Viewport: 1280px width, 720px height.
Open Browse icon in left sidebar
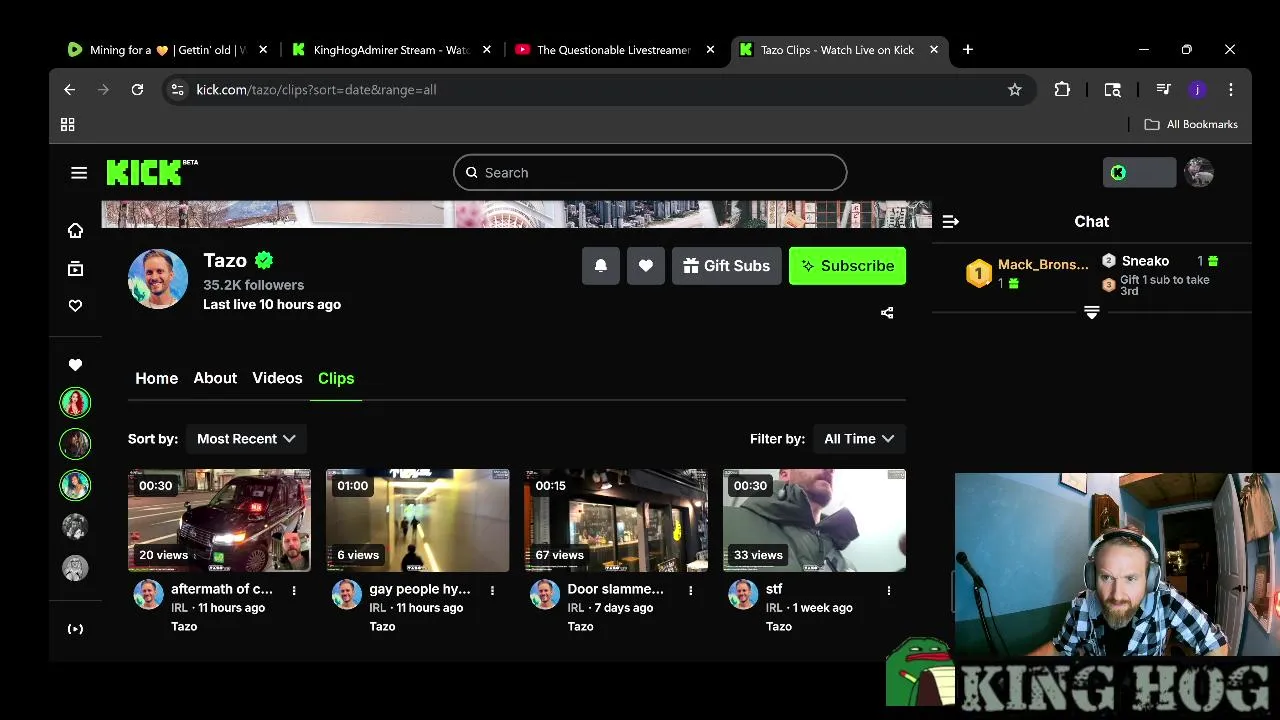coord(75,268)
